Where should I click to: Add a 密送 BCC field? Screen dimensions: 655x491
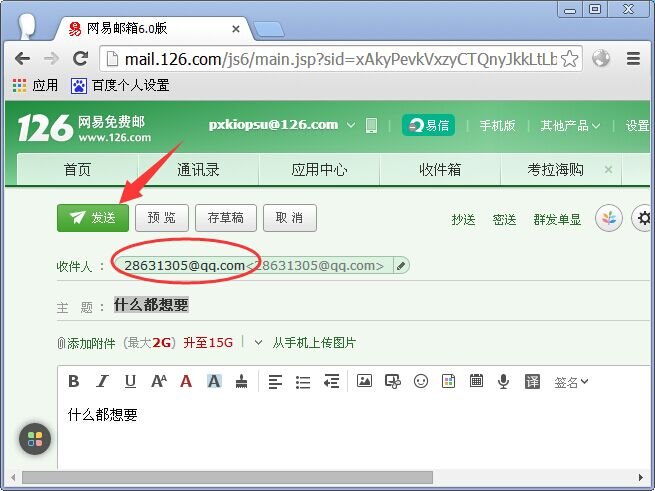click(x=504, y=219)
